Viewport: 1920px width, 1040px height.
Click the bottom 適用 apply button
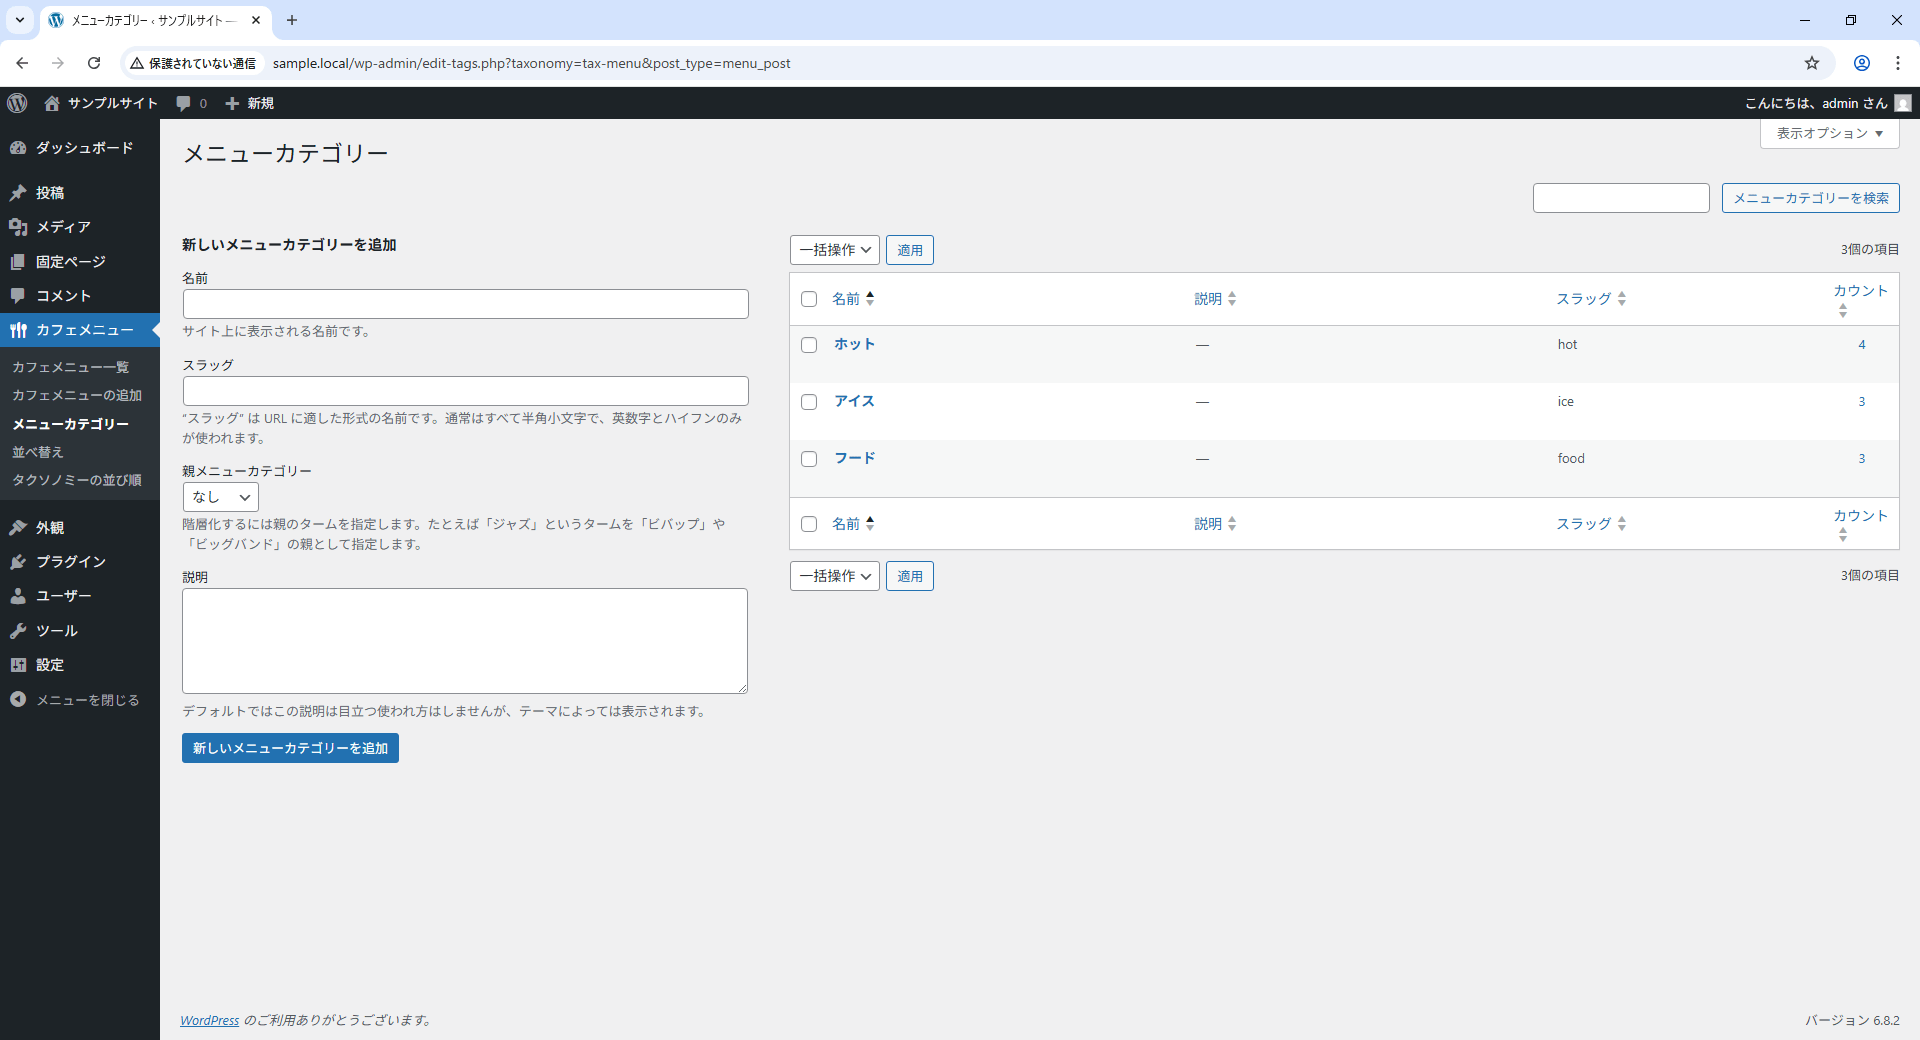[x=909, y=576]
